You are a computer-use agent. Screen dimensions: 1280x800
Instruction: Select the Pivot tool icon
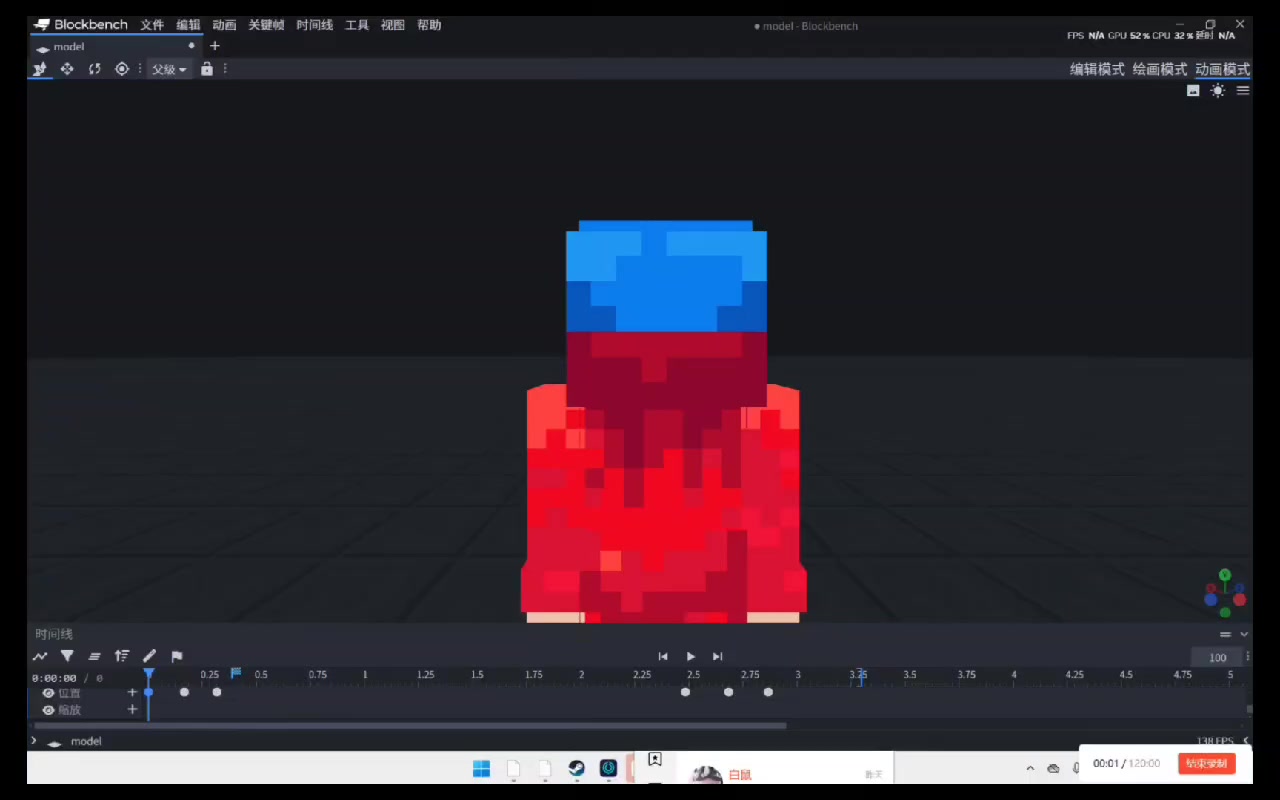(122, 69)
